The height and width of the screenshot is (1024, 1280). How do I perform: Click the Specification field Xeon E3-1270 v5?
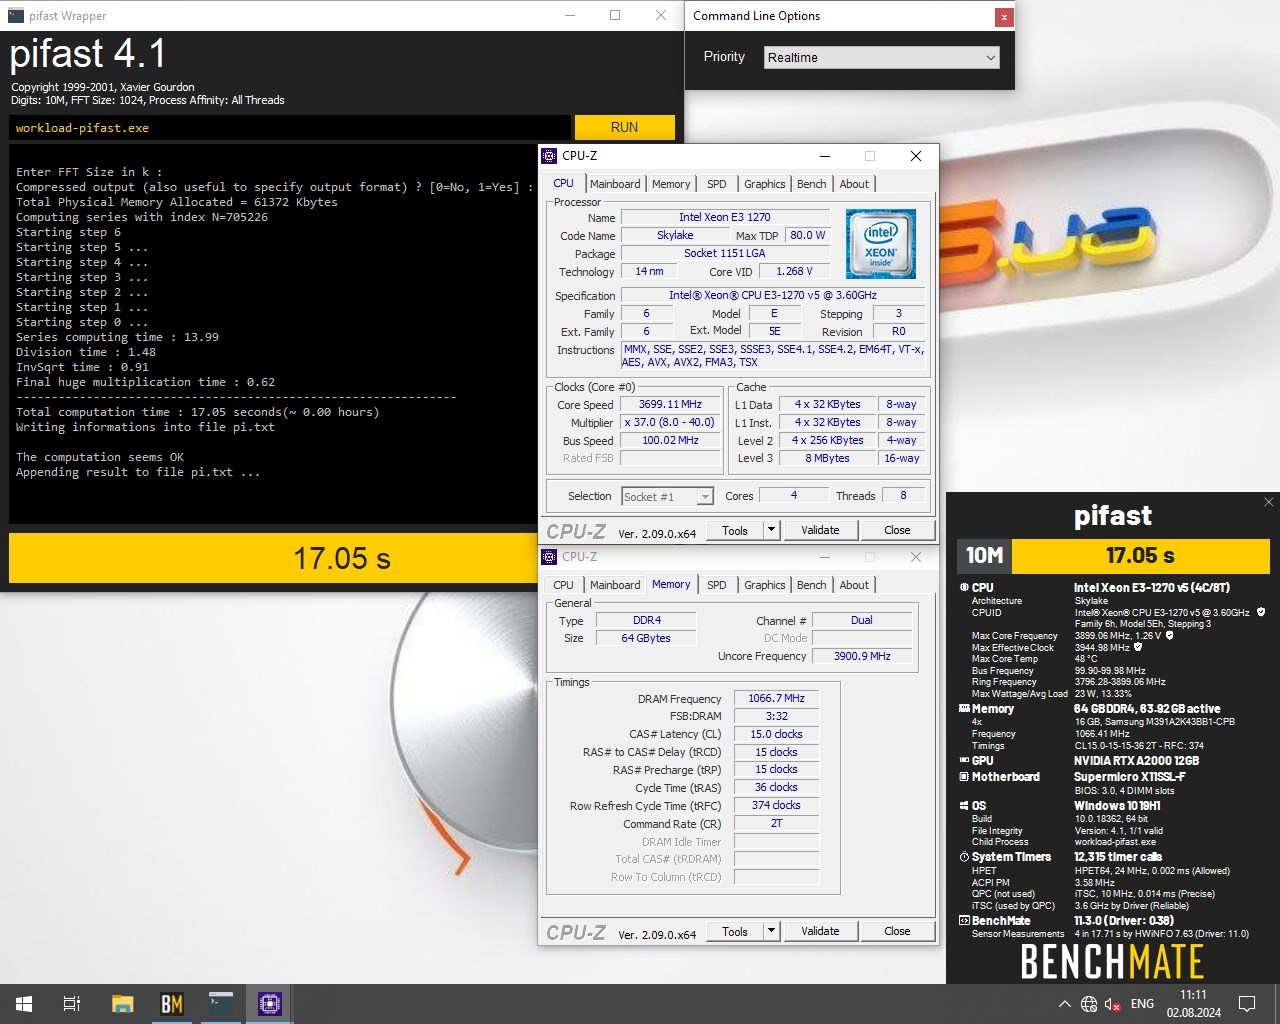[x=773, y=295]
